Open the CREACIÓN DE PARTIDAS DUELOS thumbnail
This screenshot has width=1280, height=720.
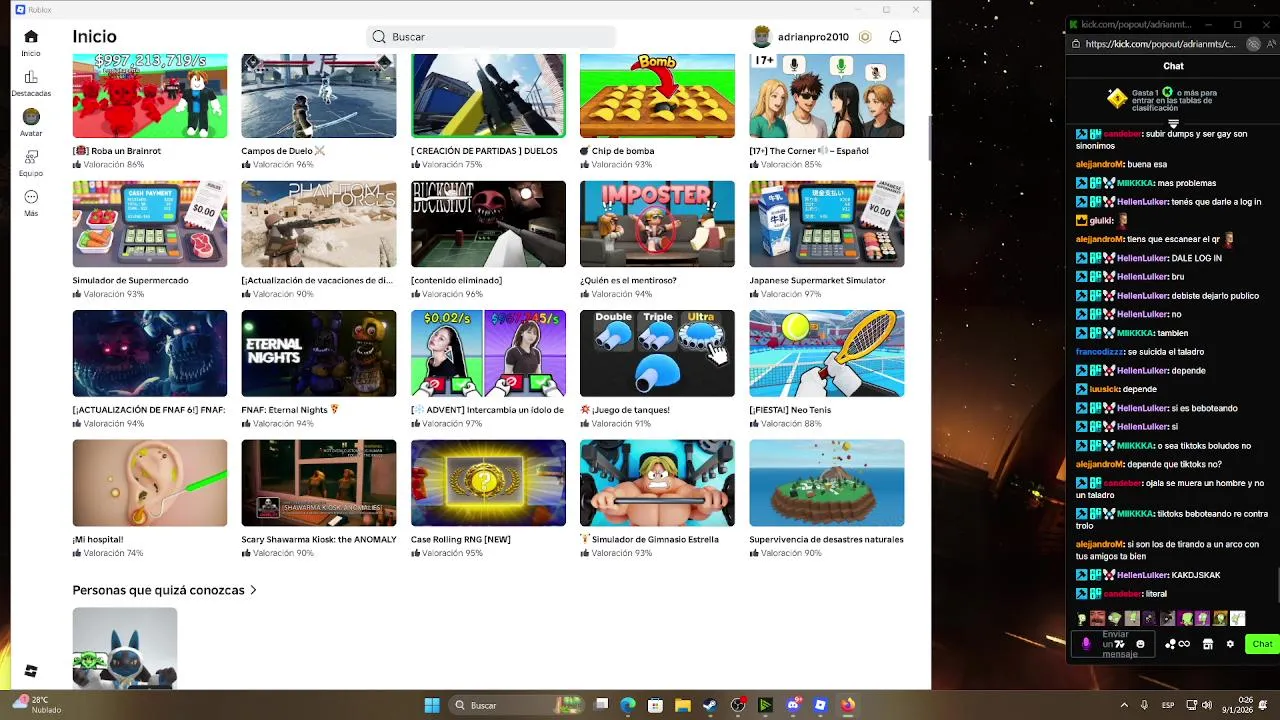(x=488, y=96)
